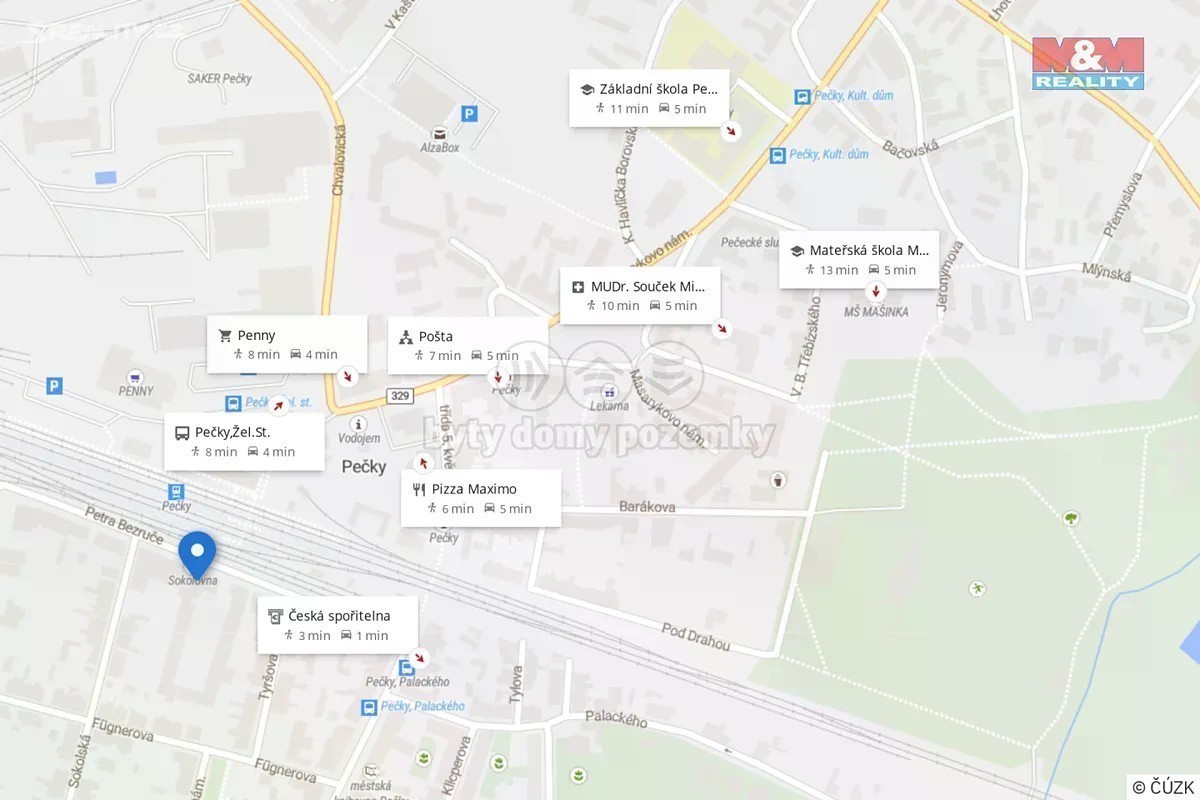Click the blue location pin at Sokolovna
The width and height of the screenshot is (1200, 800).
[197, 555]
